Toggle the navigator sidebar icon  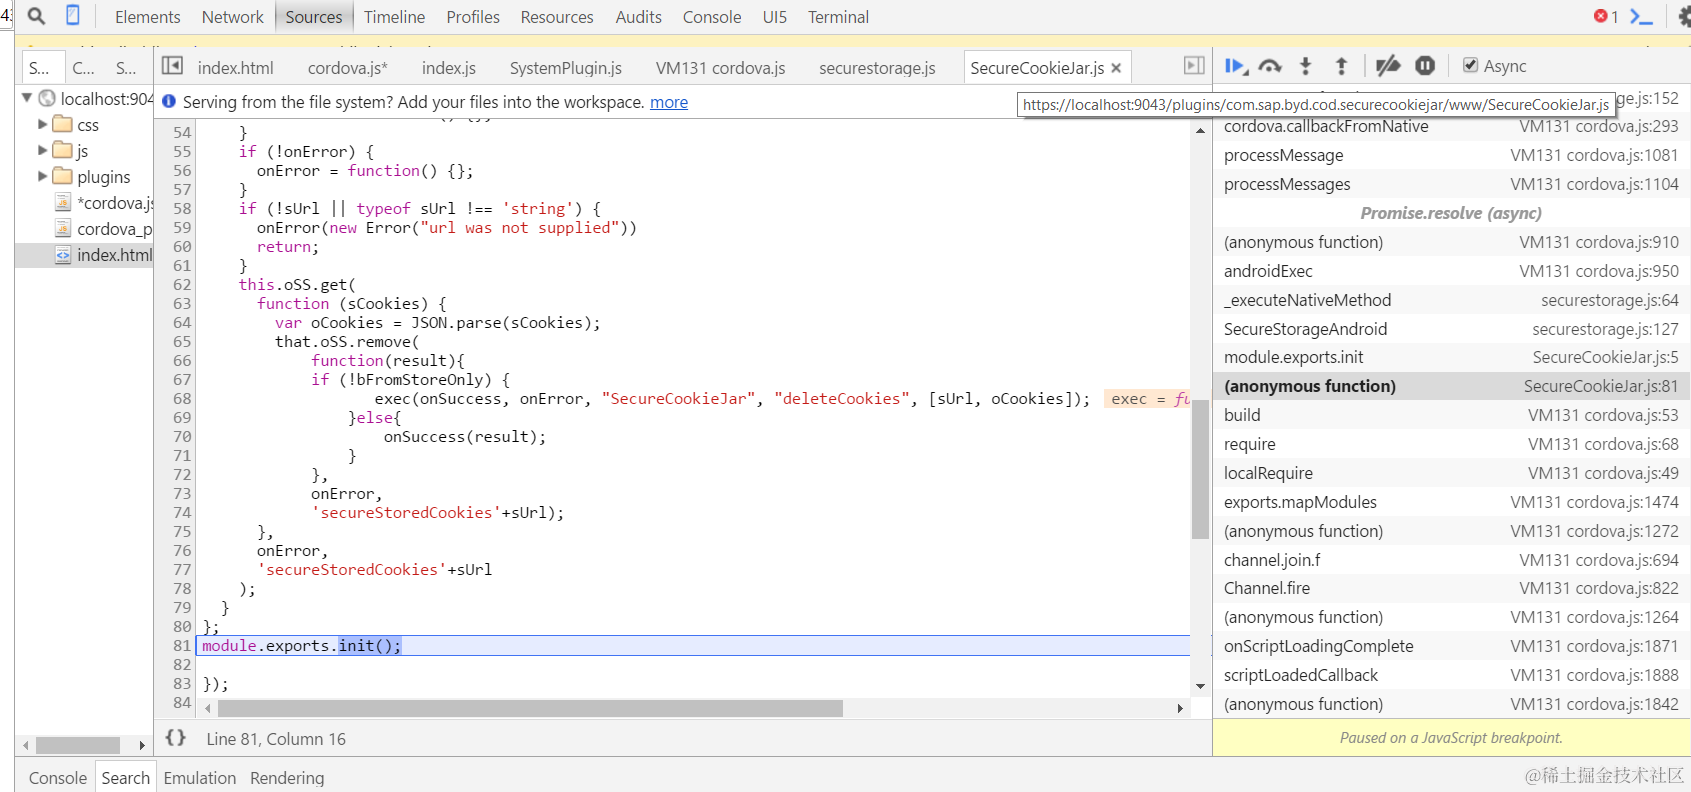(172, 66)
